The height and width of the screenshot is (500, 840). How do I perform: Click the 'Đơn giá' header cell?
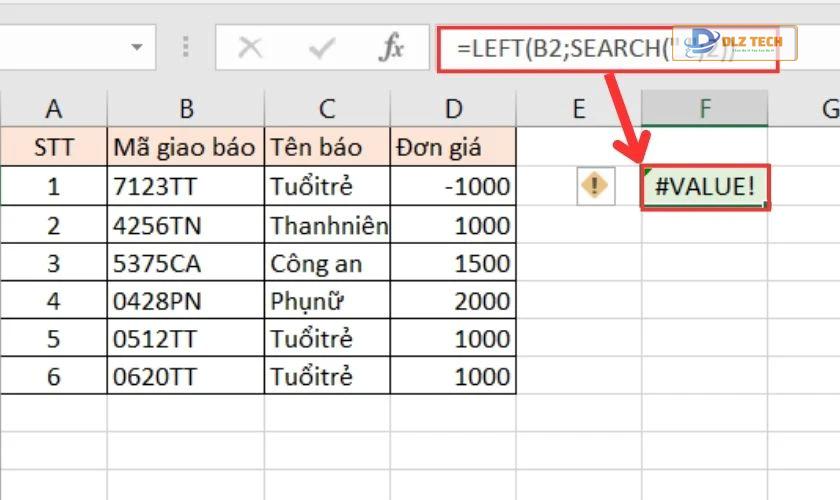(453, 147)
